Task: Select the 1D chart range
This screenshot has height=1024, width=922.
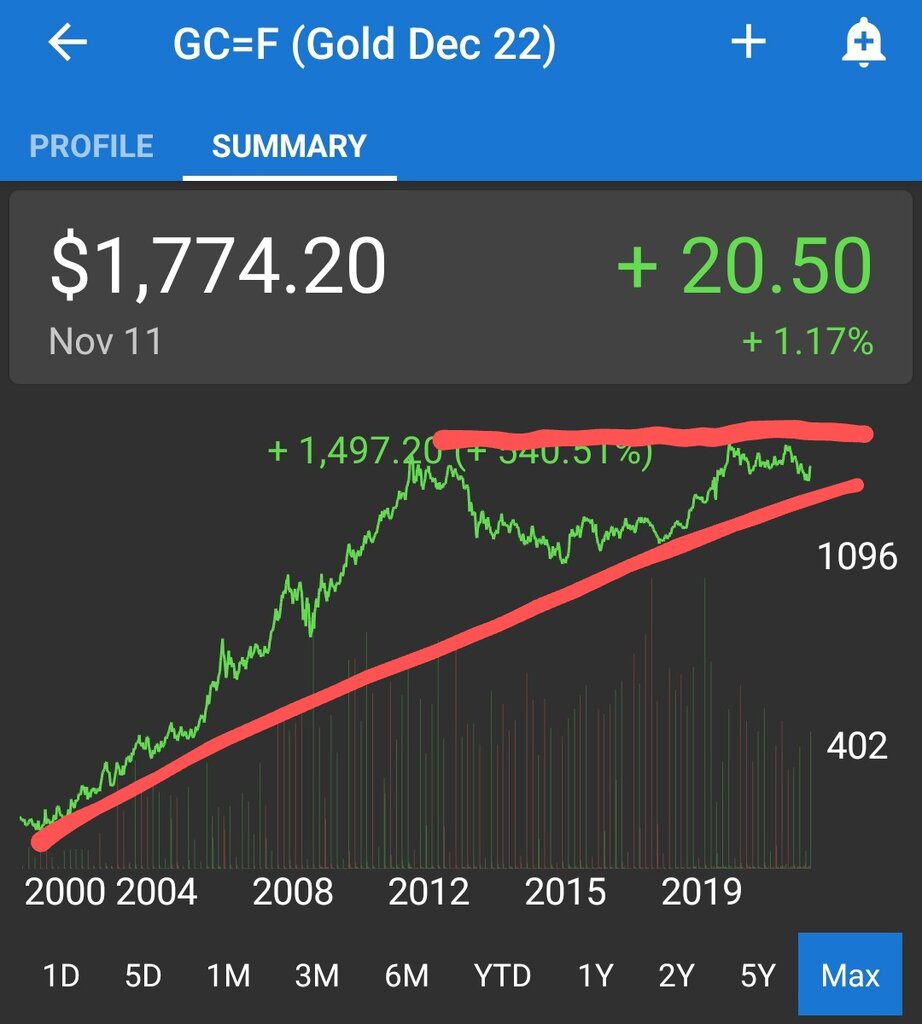Action: coord(61,975)
